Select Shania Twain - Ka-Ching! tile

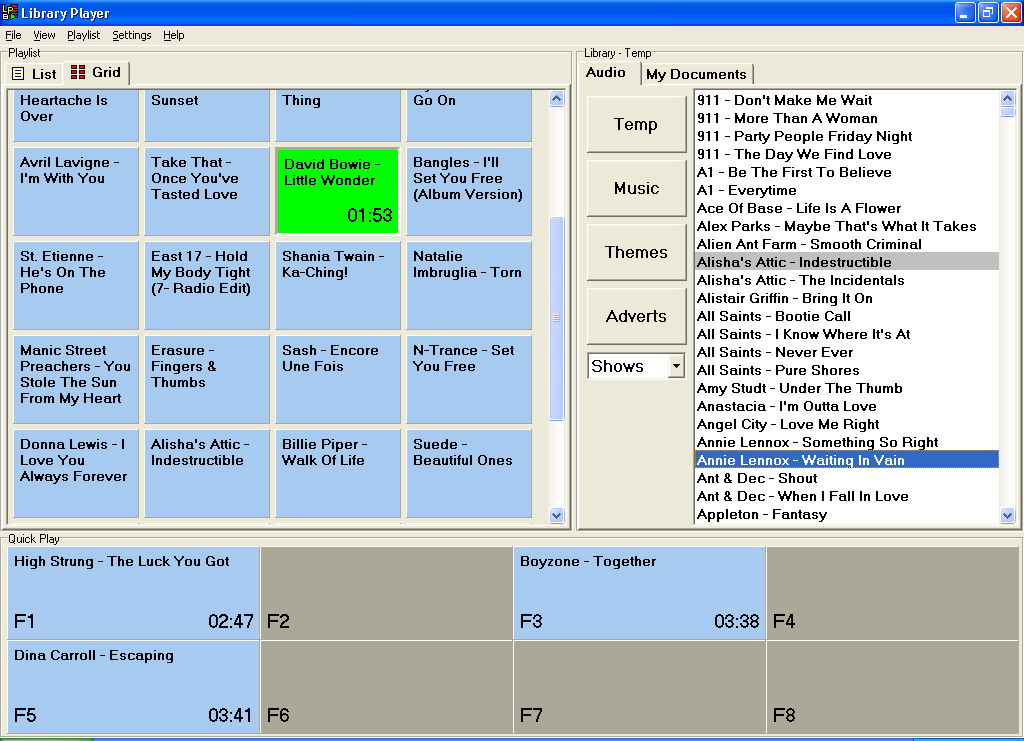tap(338, 285)
